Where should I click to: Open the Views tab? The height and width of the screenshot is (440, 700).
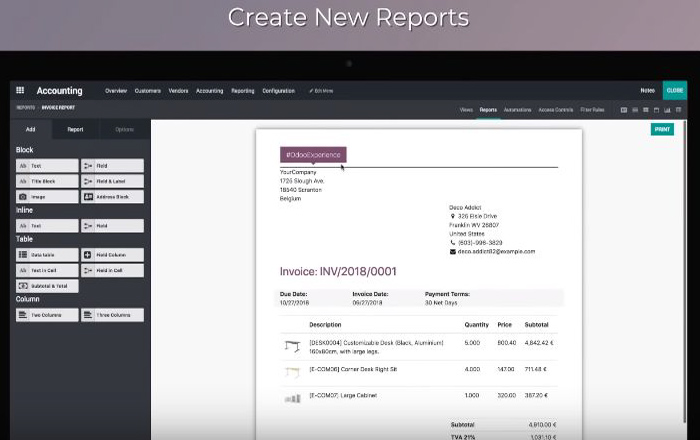466,110
